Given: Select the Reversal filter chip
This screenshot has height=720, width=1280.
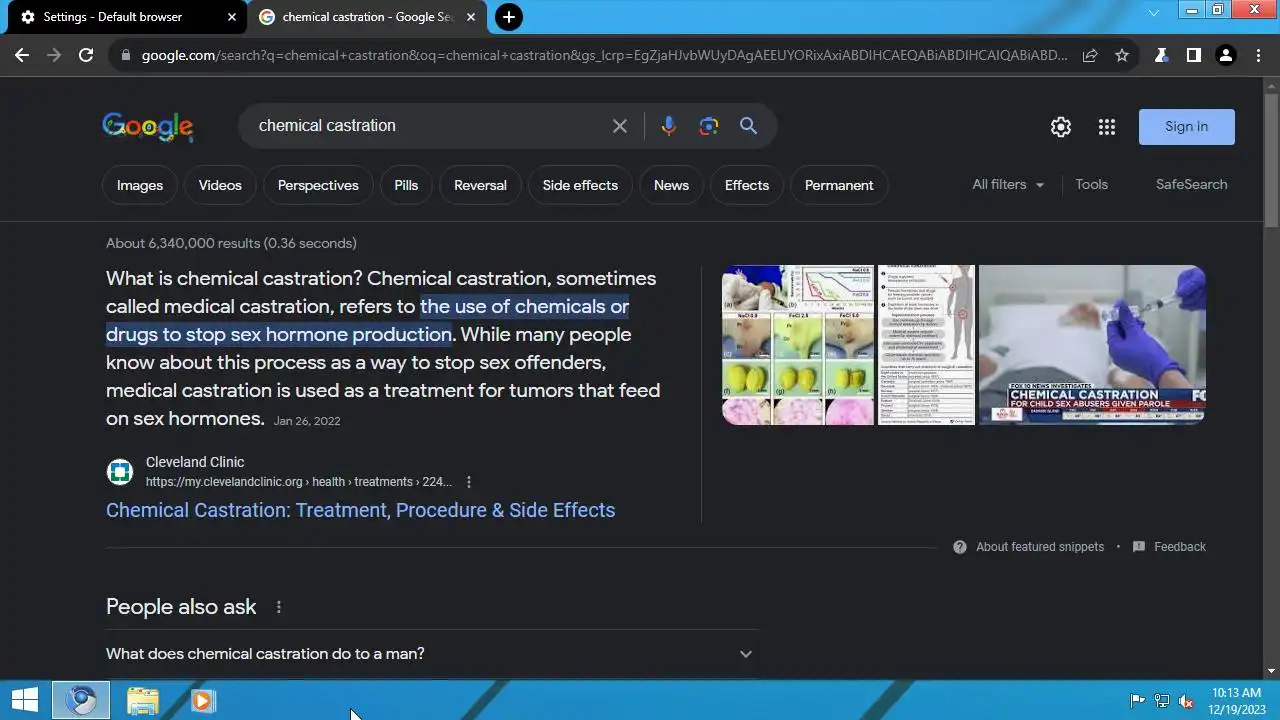Looking at the screenshot, I should 480,185.
